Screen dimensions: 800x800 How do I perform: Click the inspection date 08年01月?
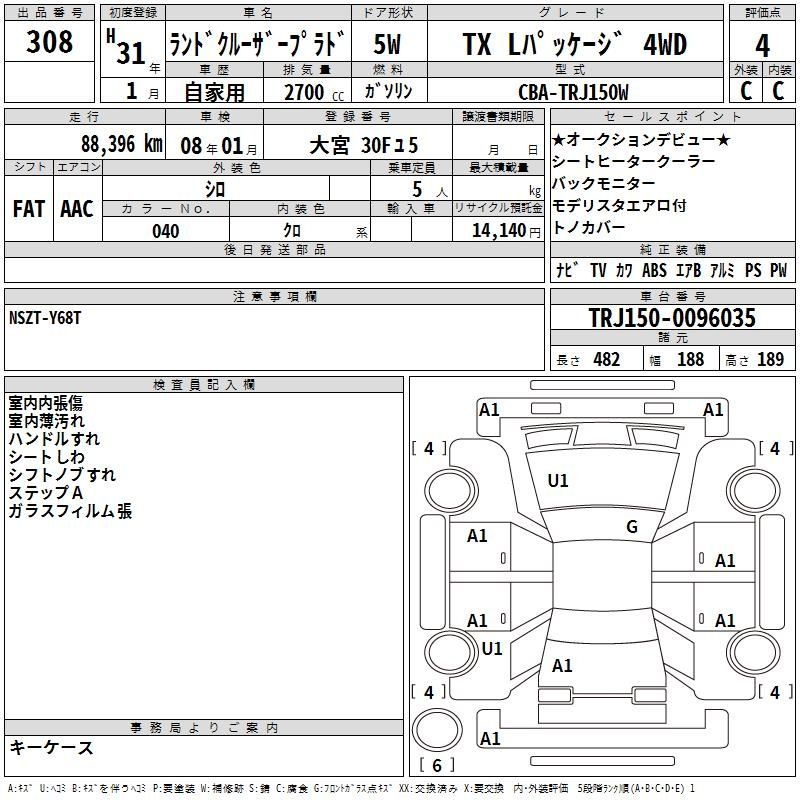point(218,146)
